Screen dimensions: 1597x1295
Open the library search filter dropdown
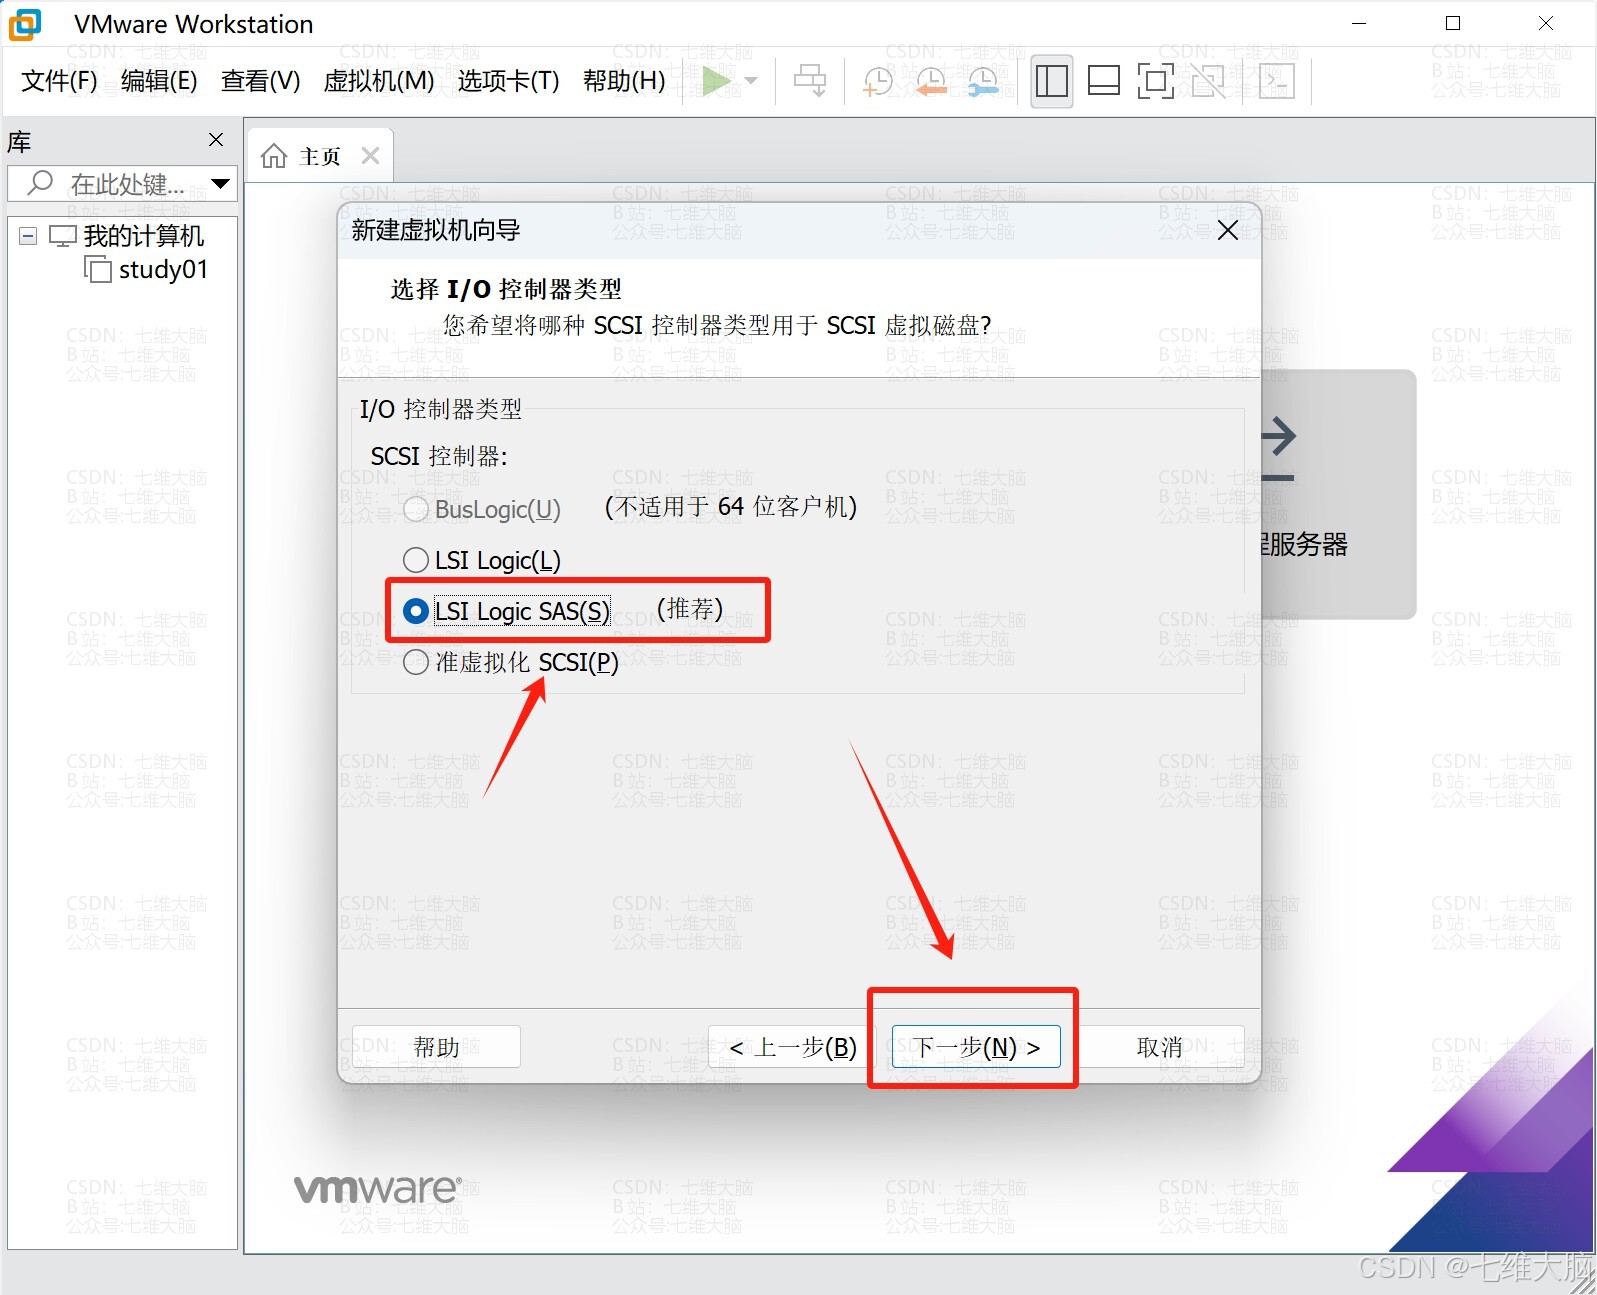[221, 184]
